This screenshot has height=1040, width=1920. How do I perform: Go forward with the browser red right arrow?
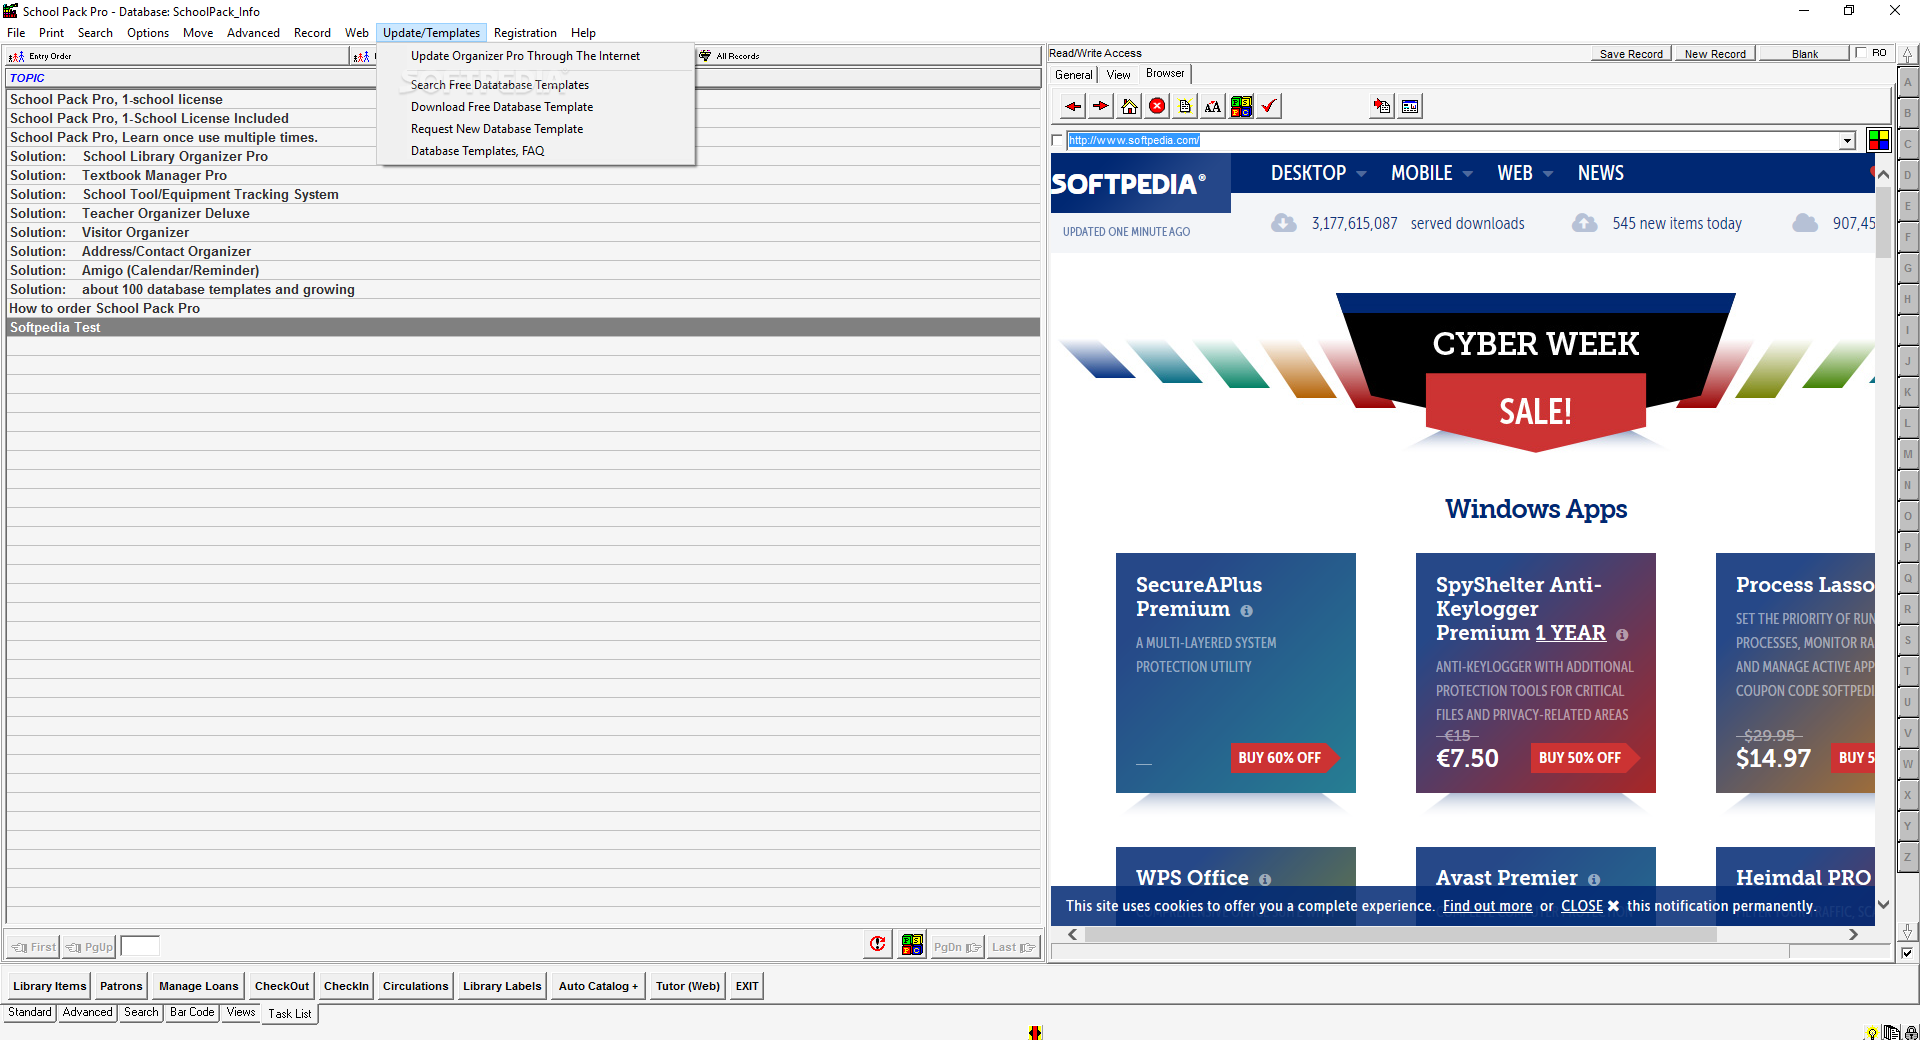pyautogui.click(x=1101, y=106)
